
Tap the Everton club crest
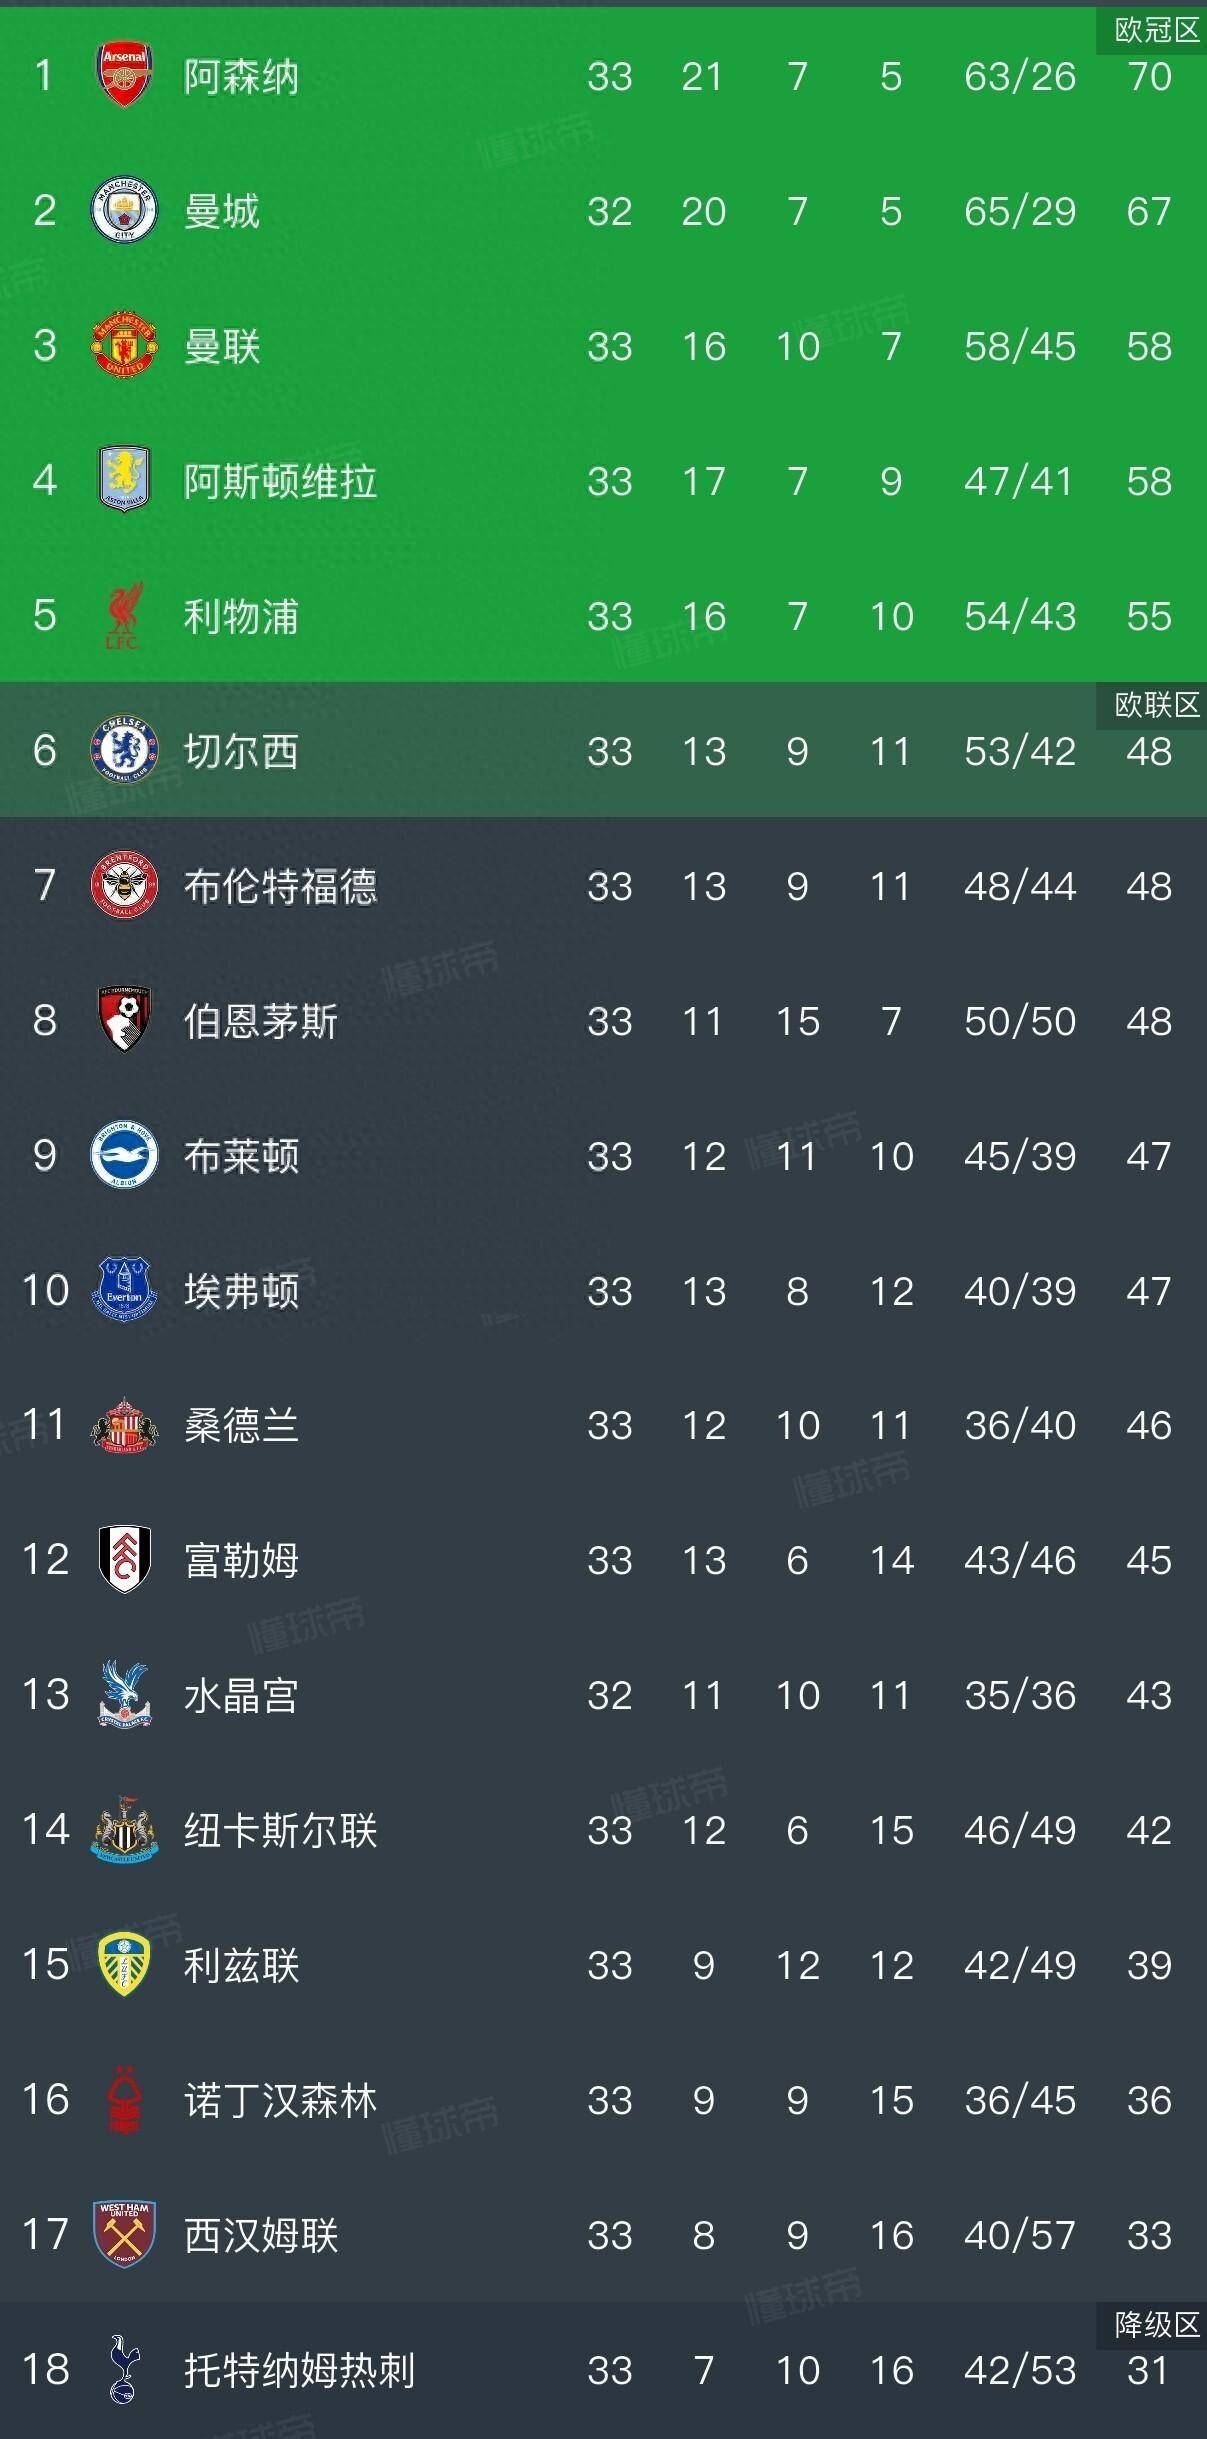pos(124,1290)
